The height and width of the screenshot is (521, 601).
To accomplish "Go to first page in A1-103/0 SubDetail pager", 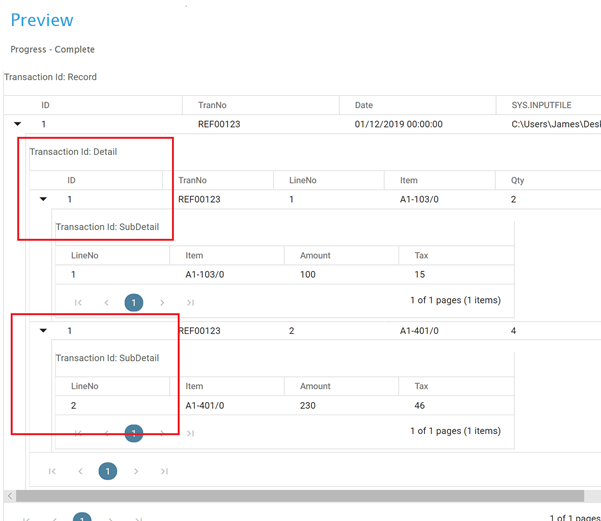I will coord(78,302).
